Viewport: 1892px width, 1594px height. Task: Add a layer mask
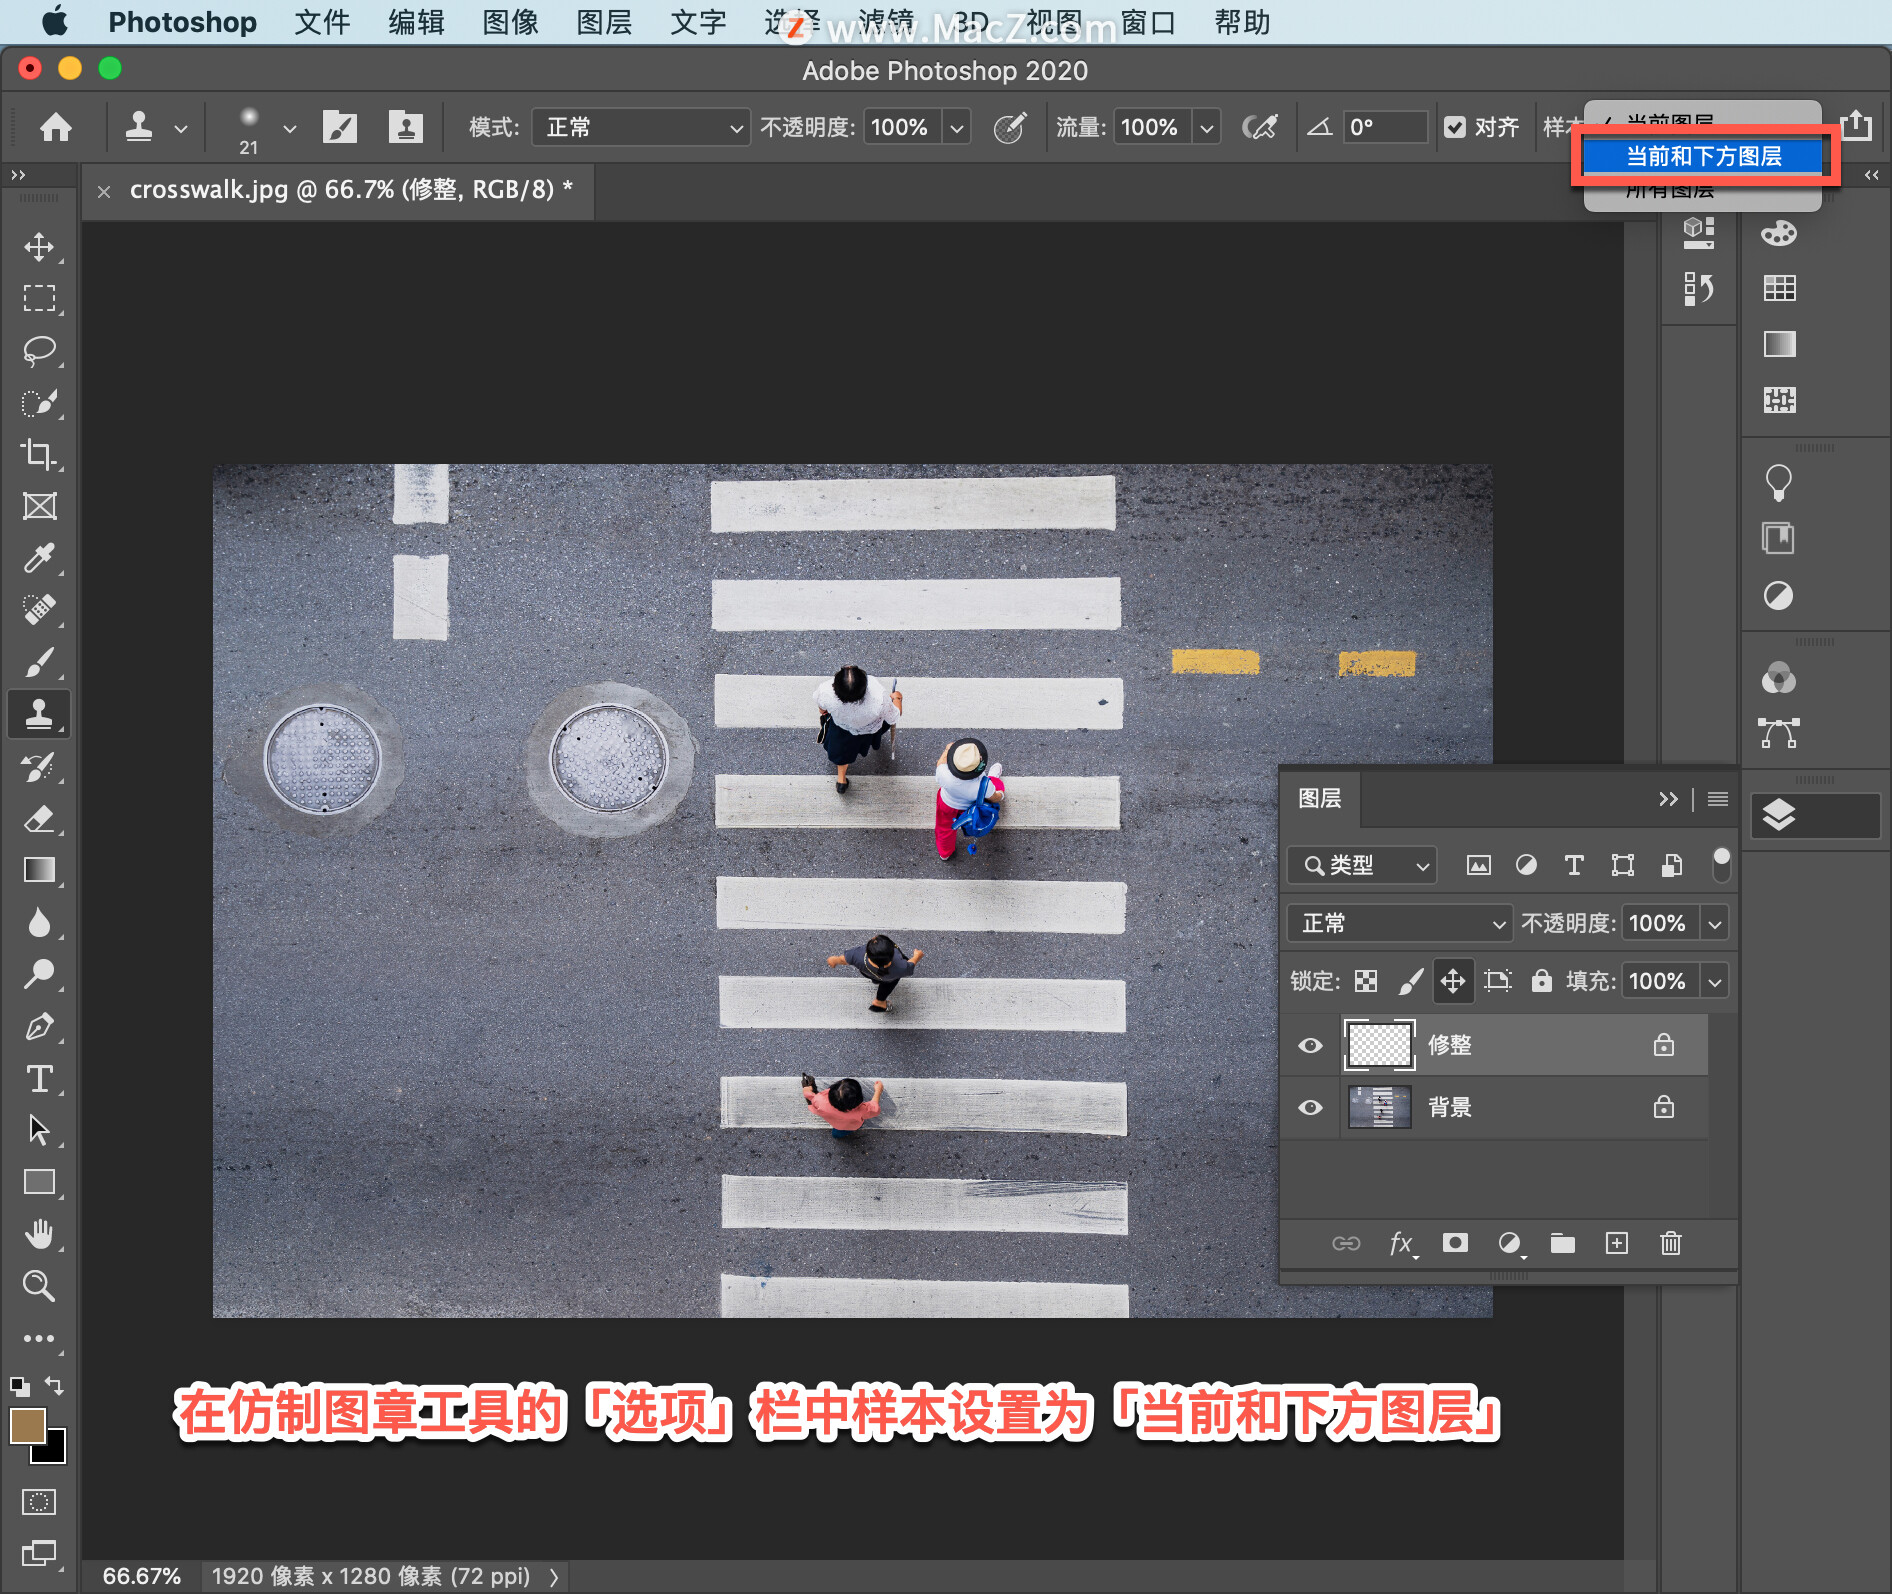(x=1455, y=1243)
